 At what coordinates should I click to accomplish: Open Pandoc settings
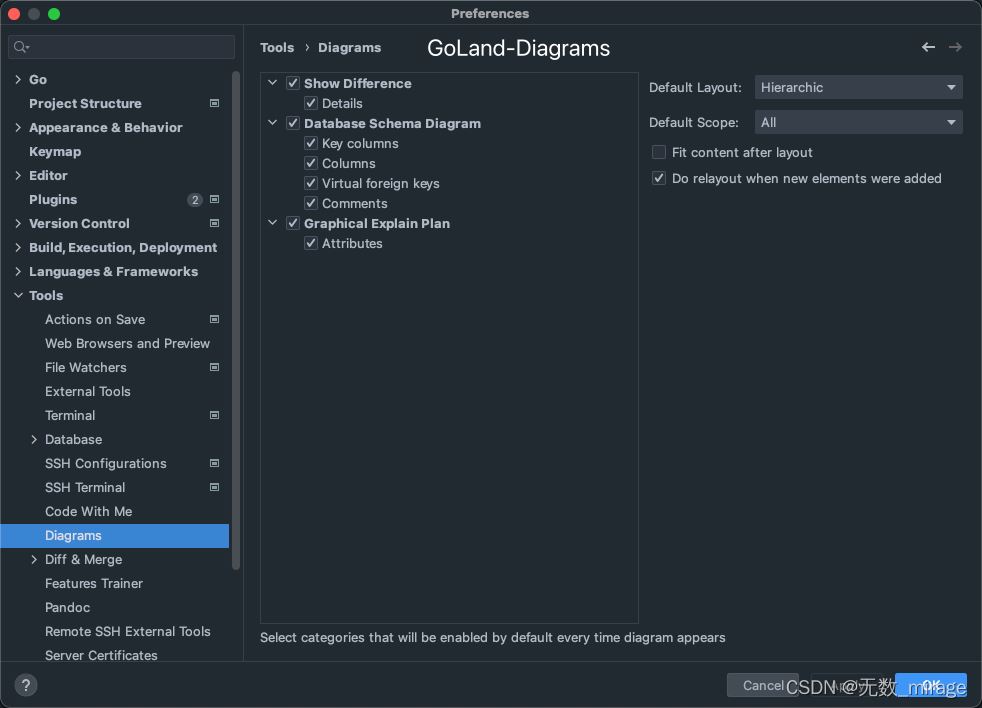pyautogui.click(x=68, y=607)
